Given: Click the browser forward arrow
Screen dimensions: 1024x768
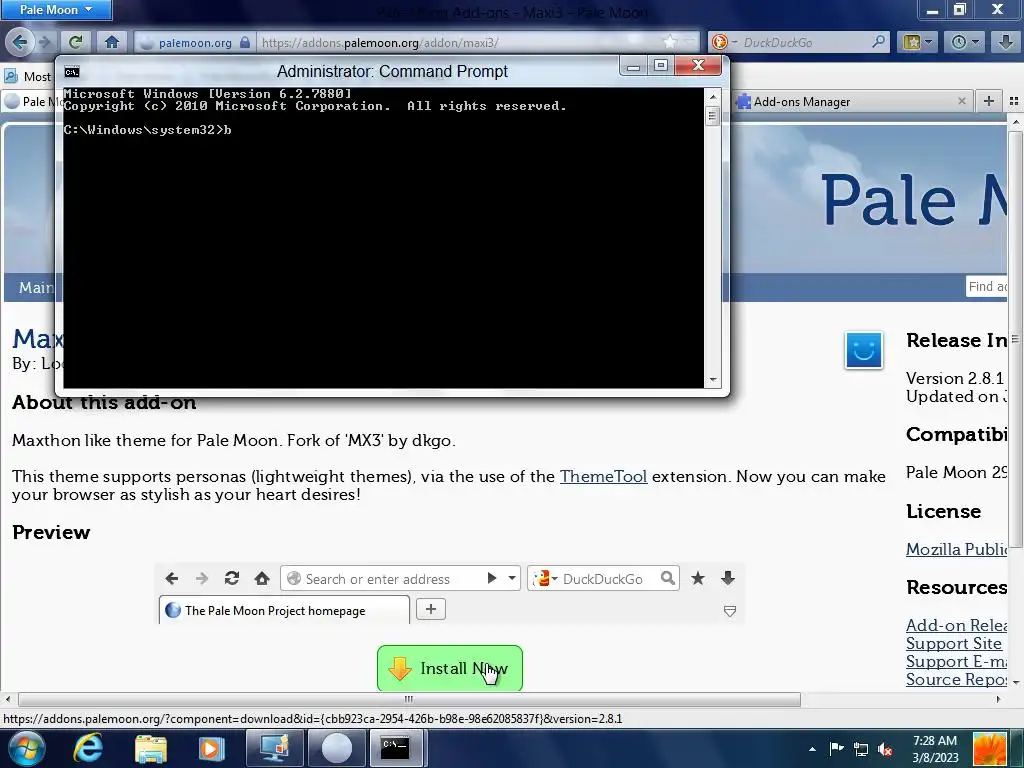Looking at the screenshot, I should 44,42.
